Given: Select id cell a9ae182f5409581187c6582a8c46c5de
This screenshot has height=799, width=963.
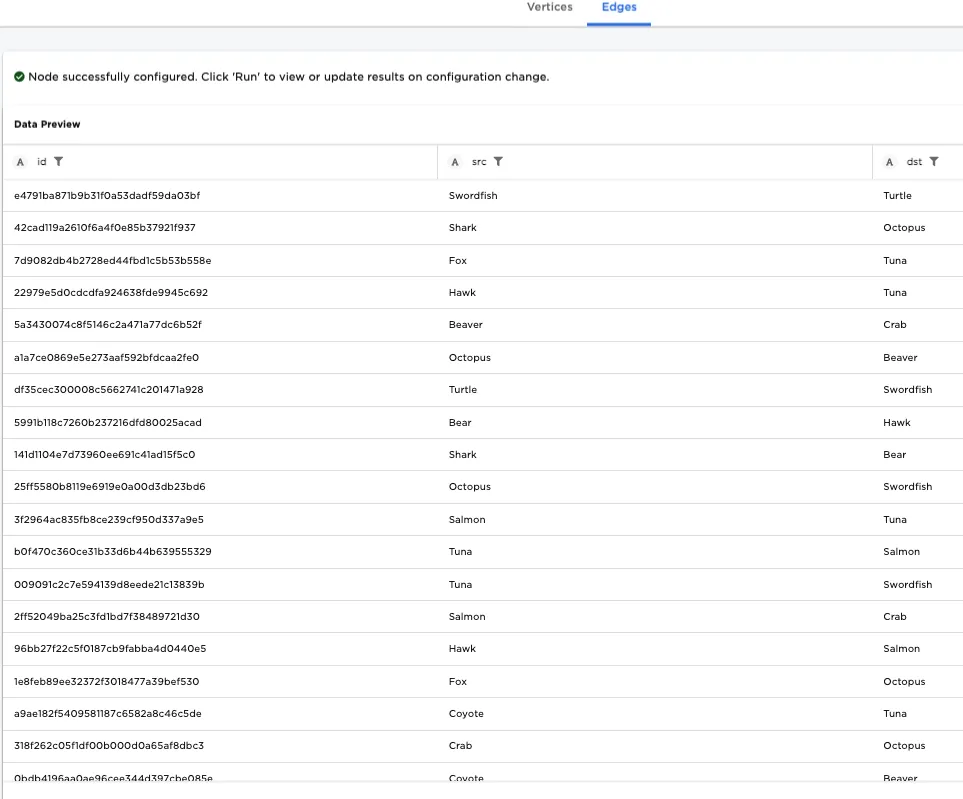Looking at the screenshot, I should point(109,714).
